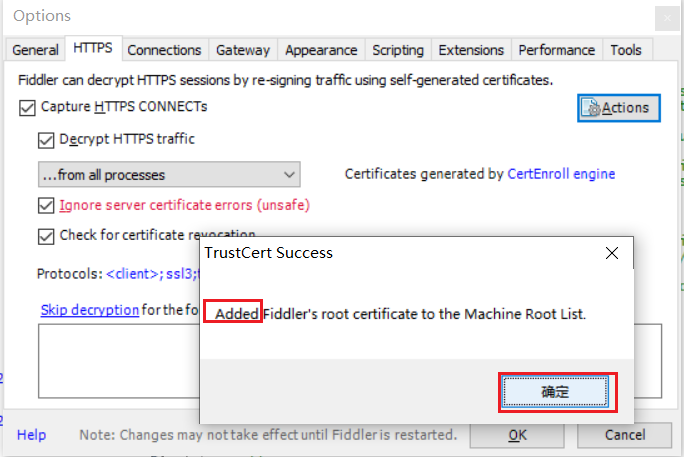This screenshot has height=457, width=684.
Task: Click the TrustCert Success title text
Action: point(269,253)
